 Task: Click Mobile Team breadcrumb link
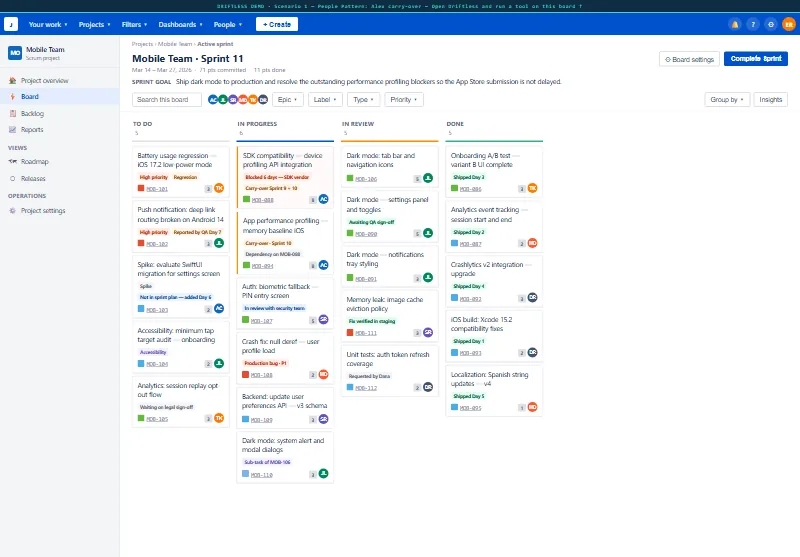(175, 44)
